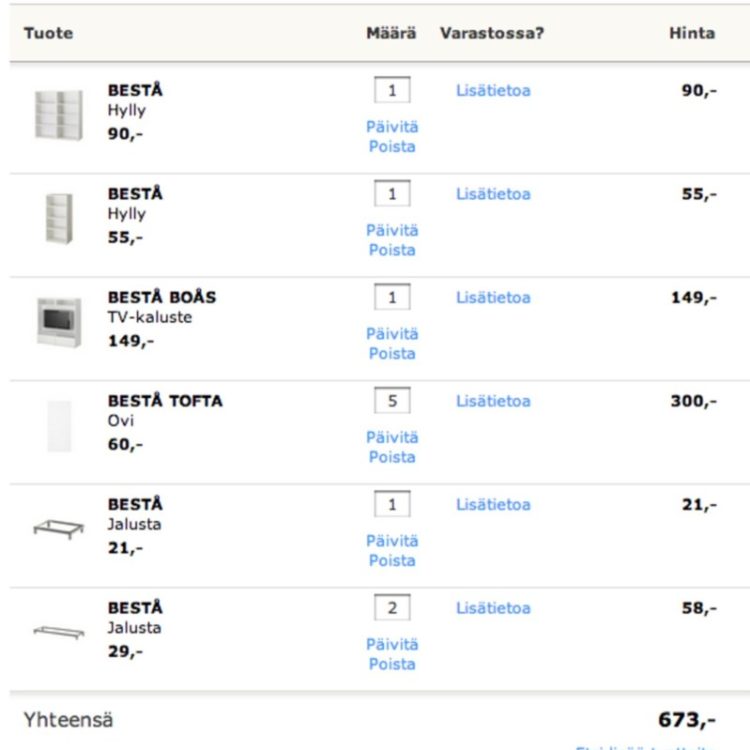
Task: Remove 90,- BESTÅ Hylly with Poista
Action: click(392, 146)
